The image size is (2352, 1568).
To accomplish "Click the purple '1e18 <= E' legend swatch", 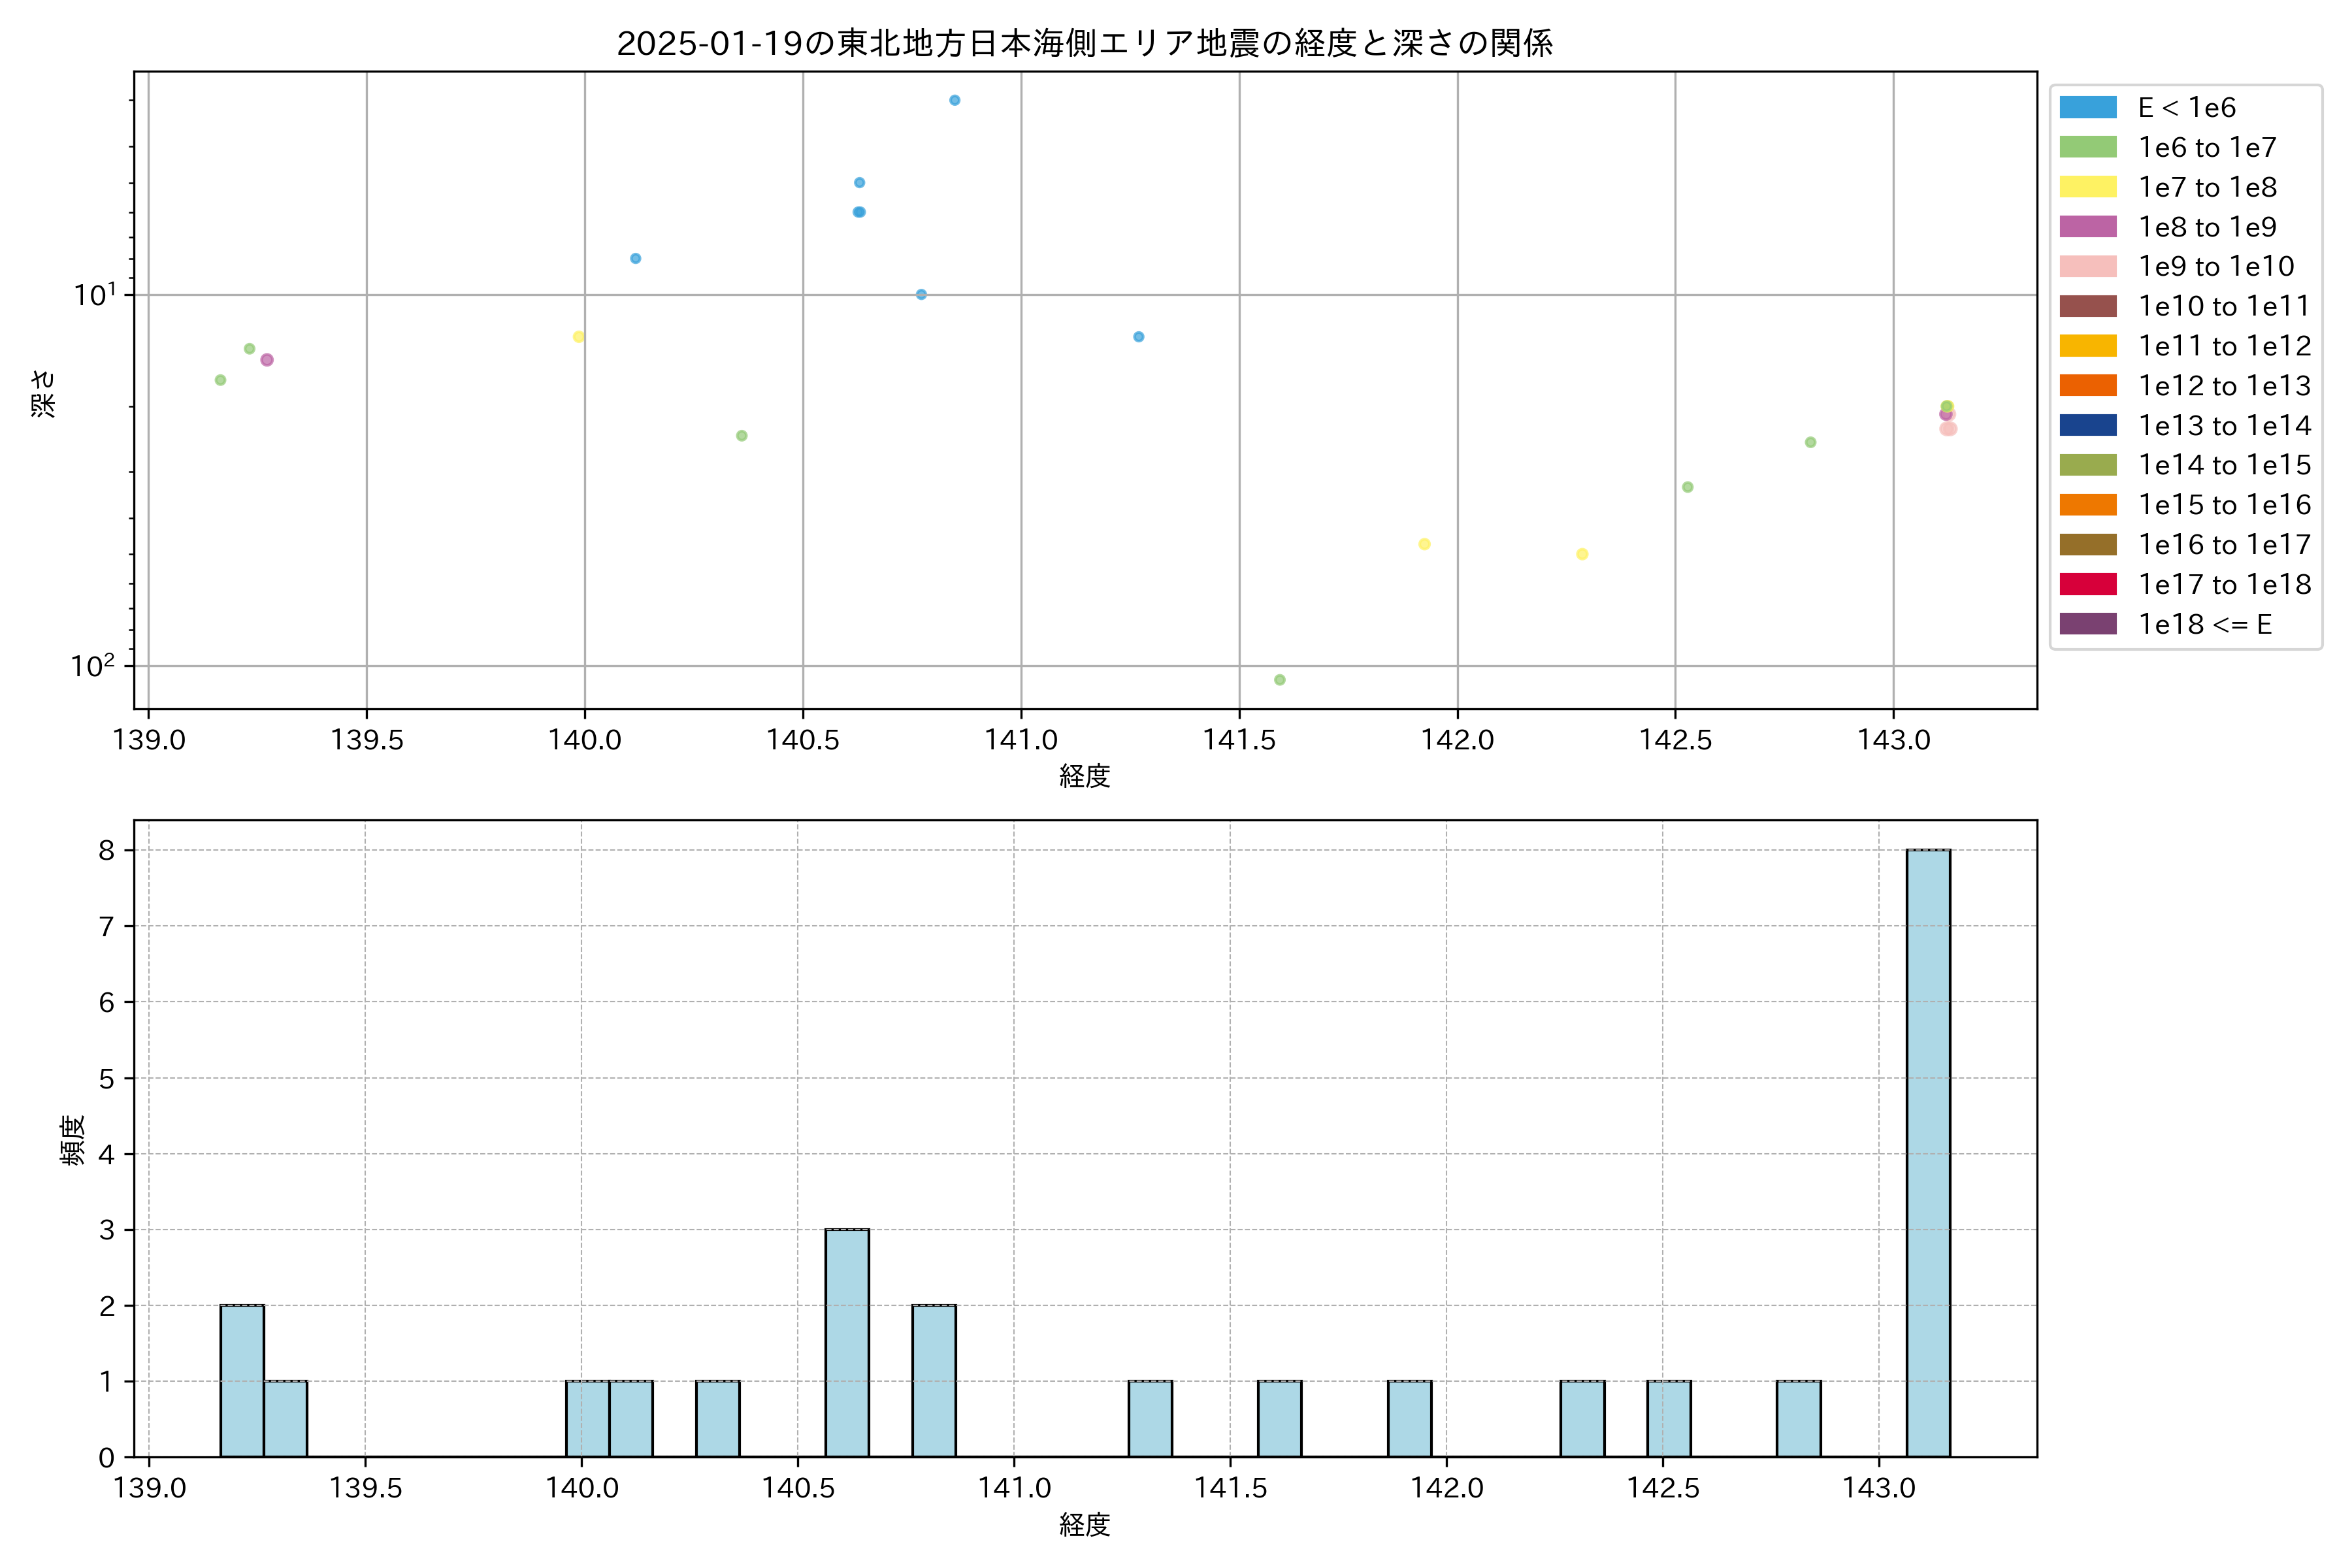I will point(2087,624).
